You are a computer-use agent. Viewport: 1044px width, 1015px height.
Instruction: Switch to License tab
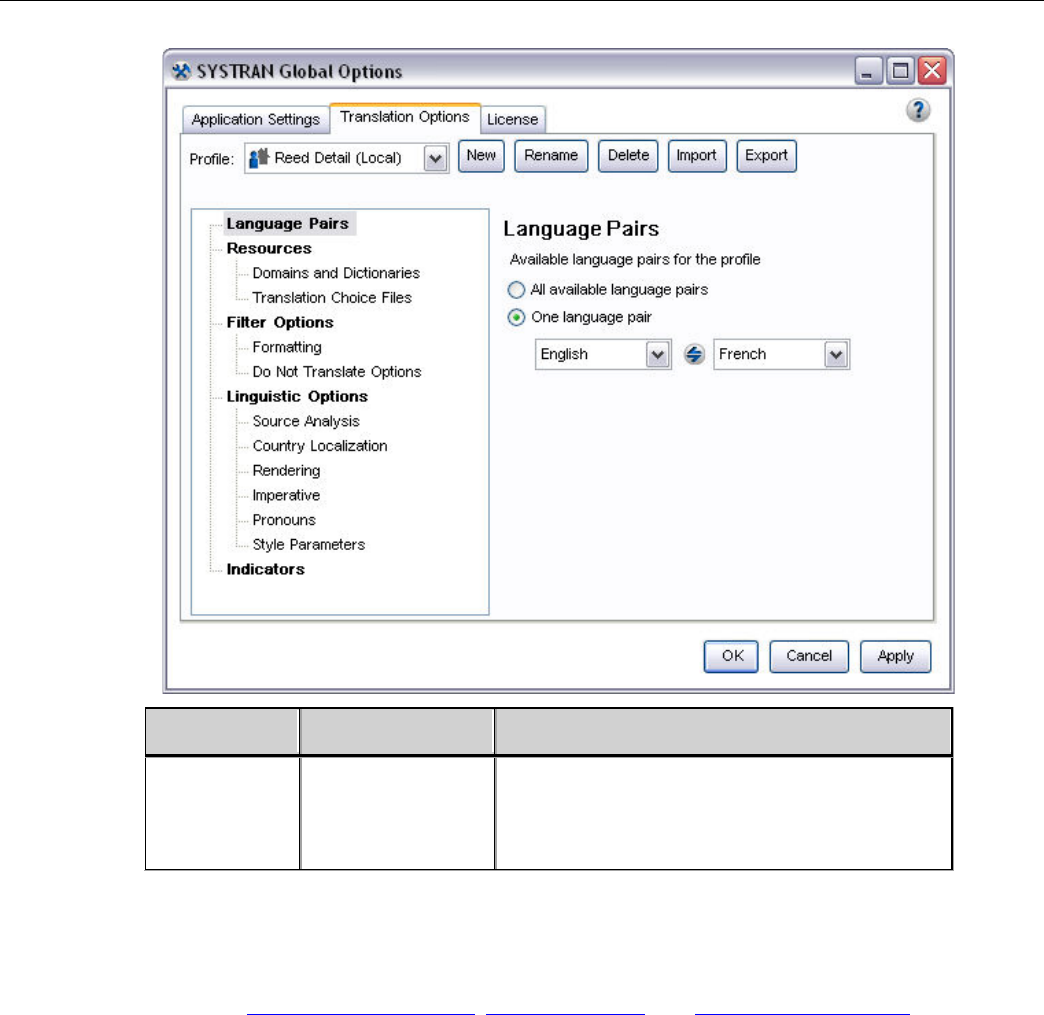512,119
